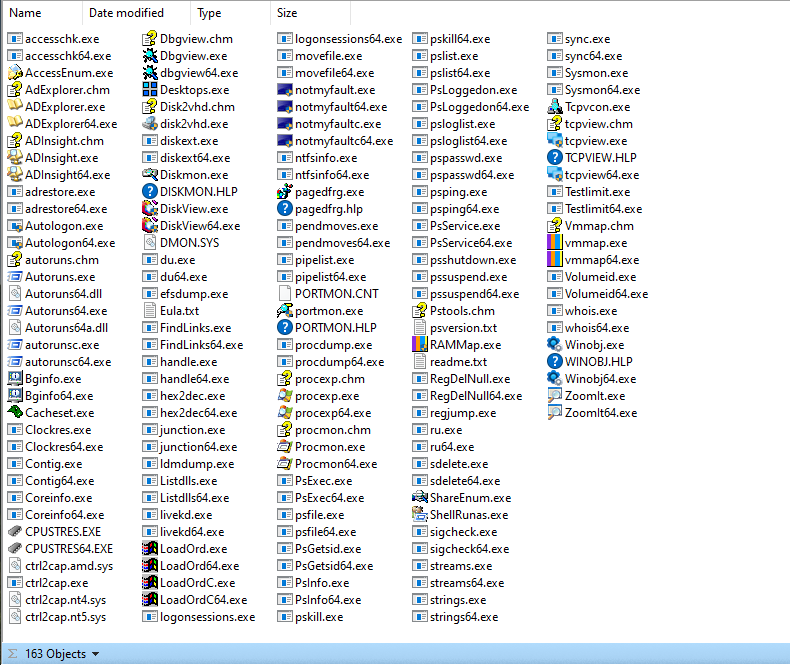Select the pagedfrg.exe icon
The image size is (790, 665).
[x=285, y=191]
